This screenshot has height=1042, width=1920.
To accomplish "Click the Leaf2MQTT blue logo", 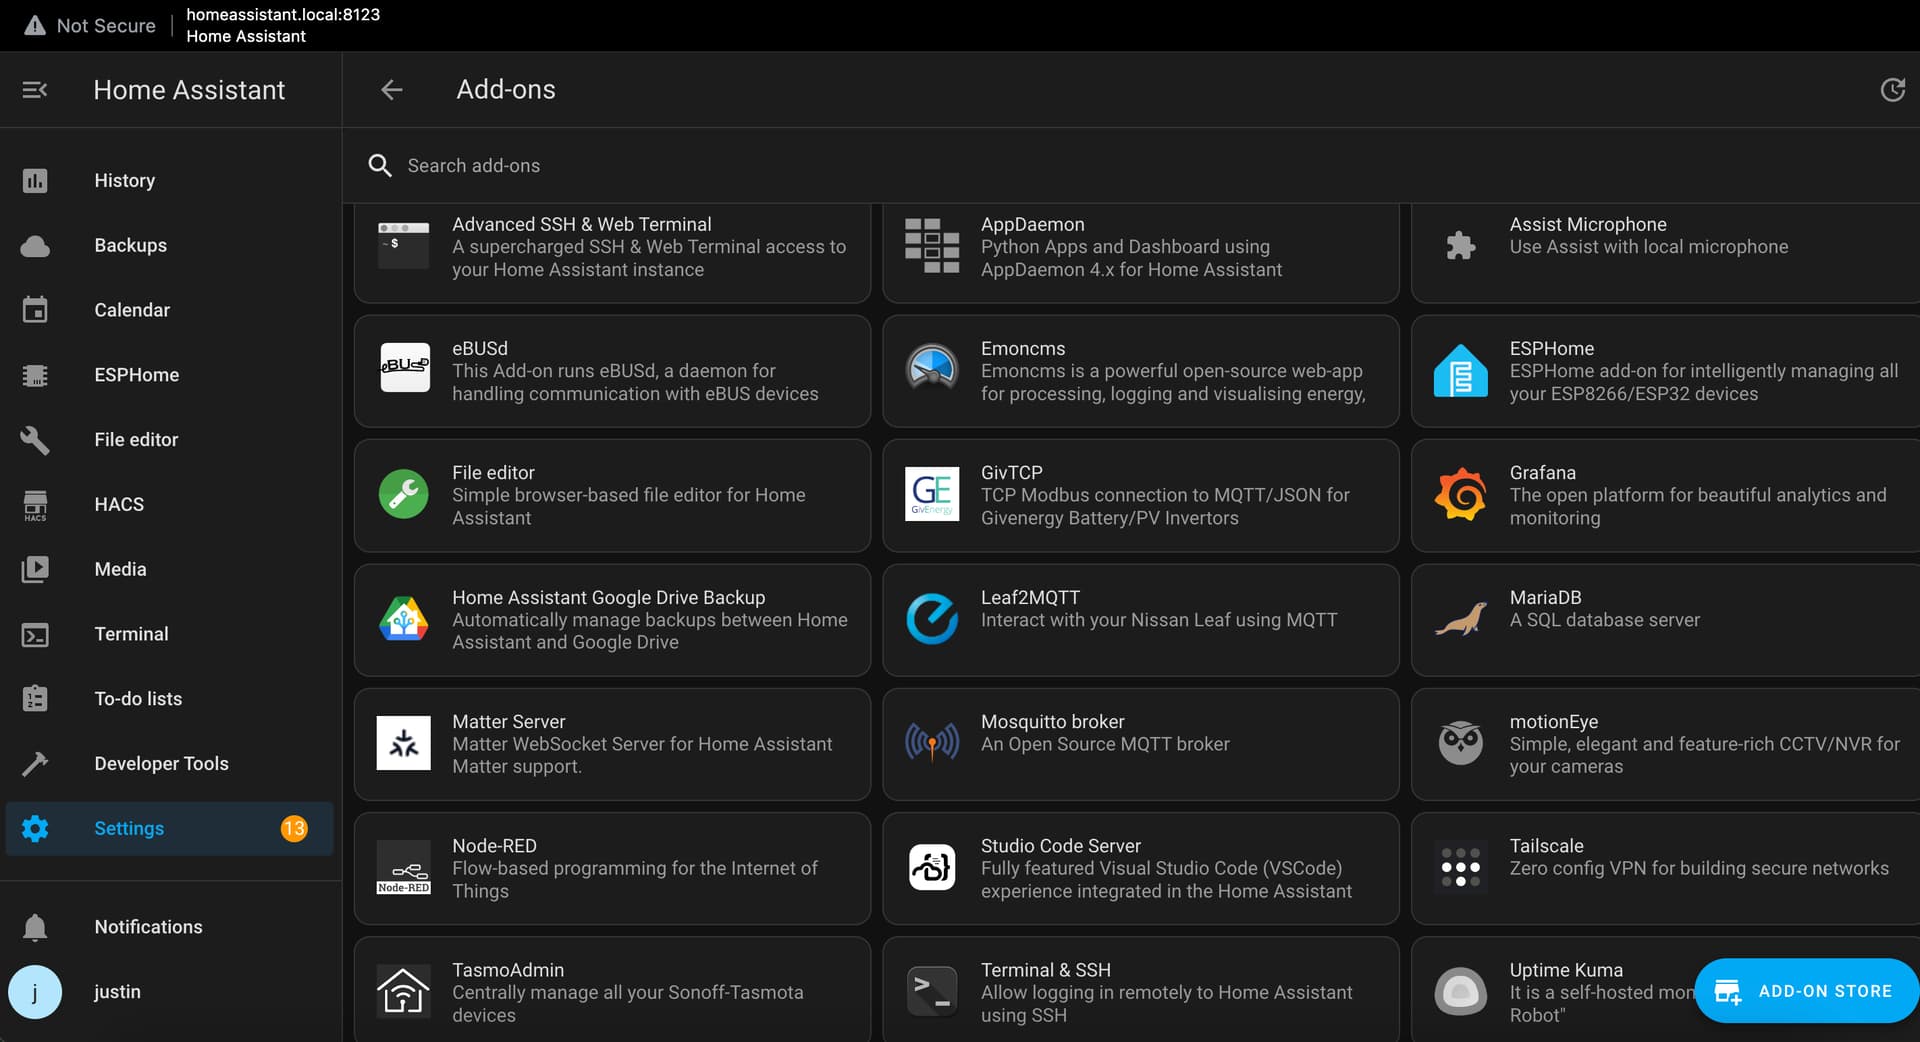I will 932,619.
